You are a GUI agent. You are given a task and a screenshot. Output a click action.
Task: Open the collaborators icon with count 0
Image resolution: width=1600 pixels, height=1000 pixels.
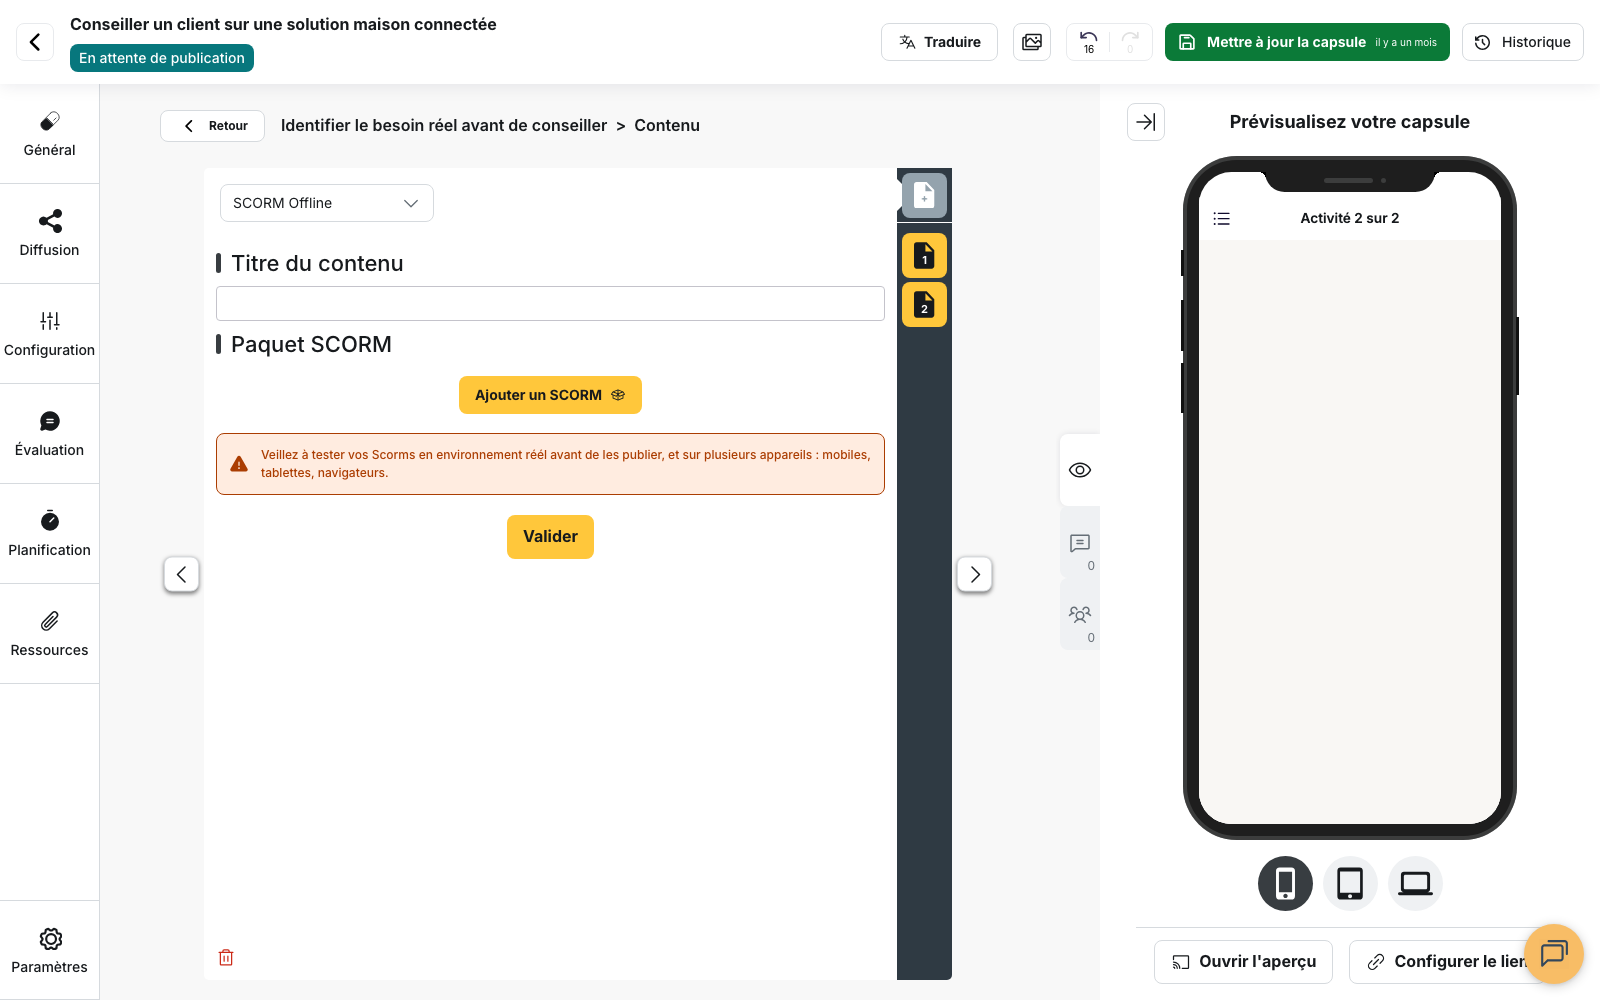[1080, 615]
